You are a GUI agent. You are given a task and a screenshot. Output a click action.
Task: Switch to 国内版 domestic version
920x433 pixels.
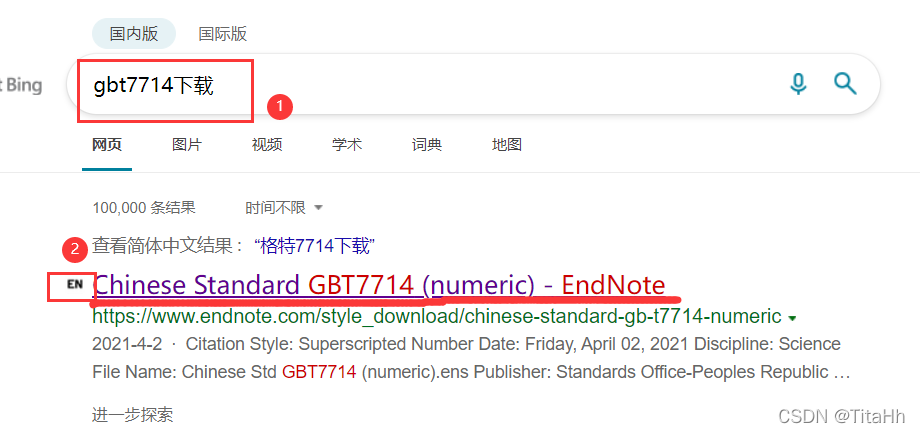pos(134,33)
